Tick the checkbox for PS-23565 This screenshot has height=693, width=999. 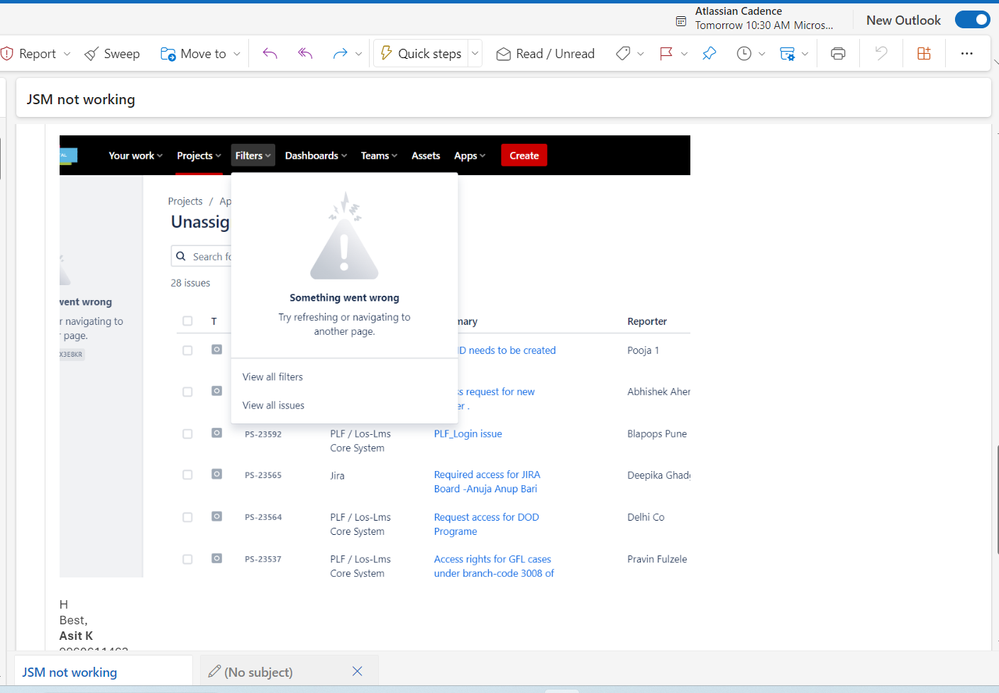[x=187, y=475]
